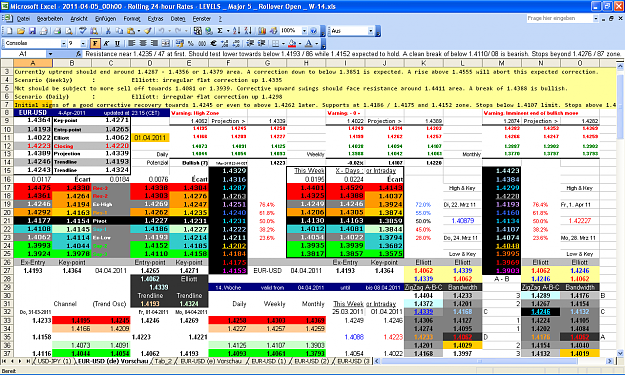The height and width of the screenshot is (375, 625).
Task: Click Increase Decimal icon
Action: [x=224, y=43]
